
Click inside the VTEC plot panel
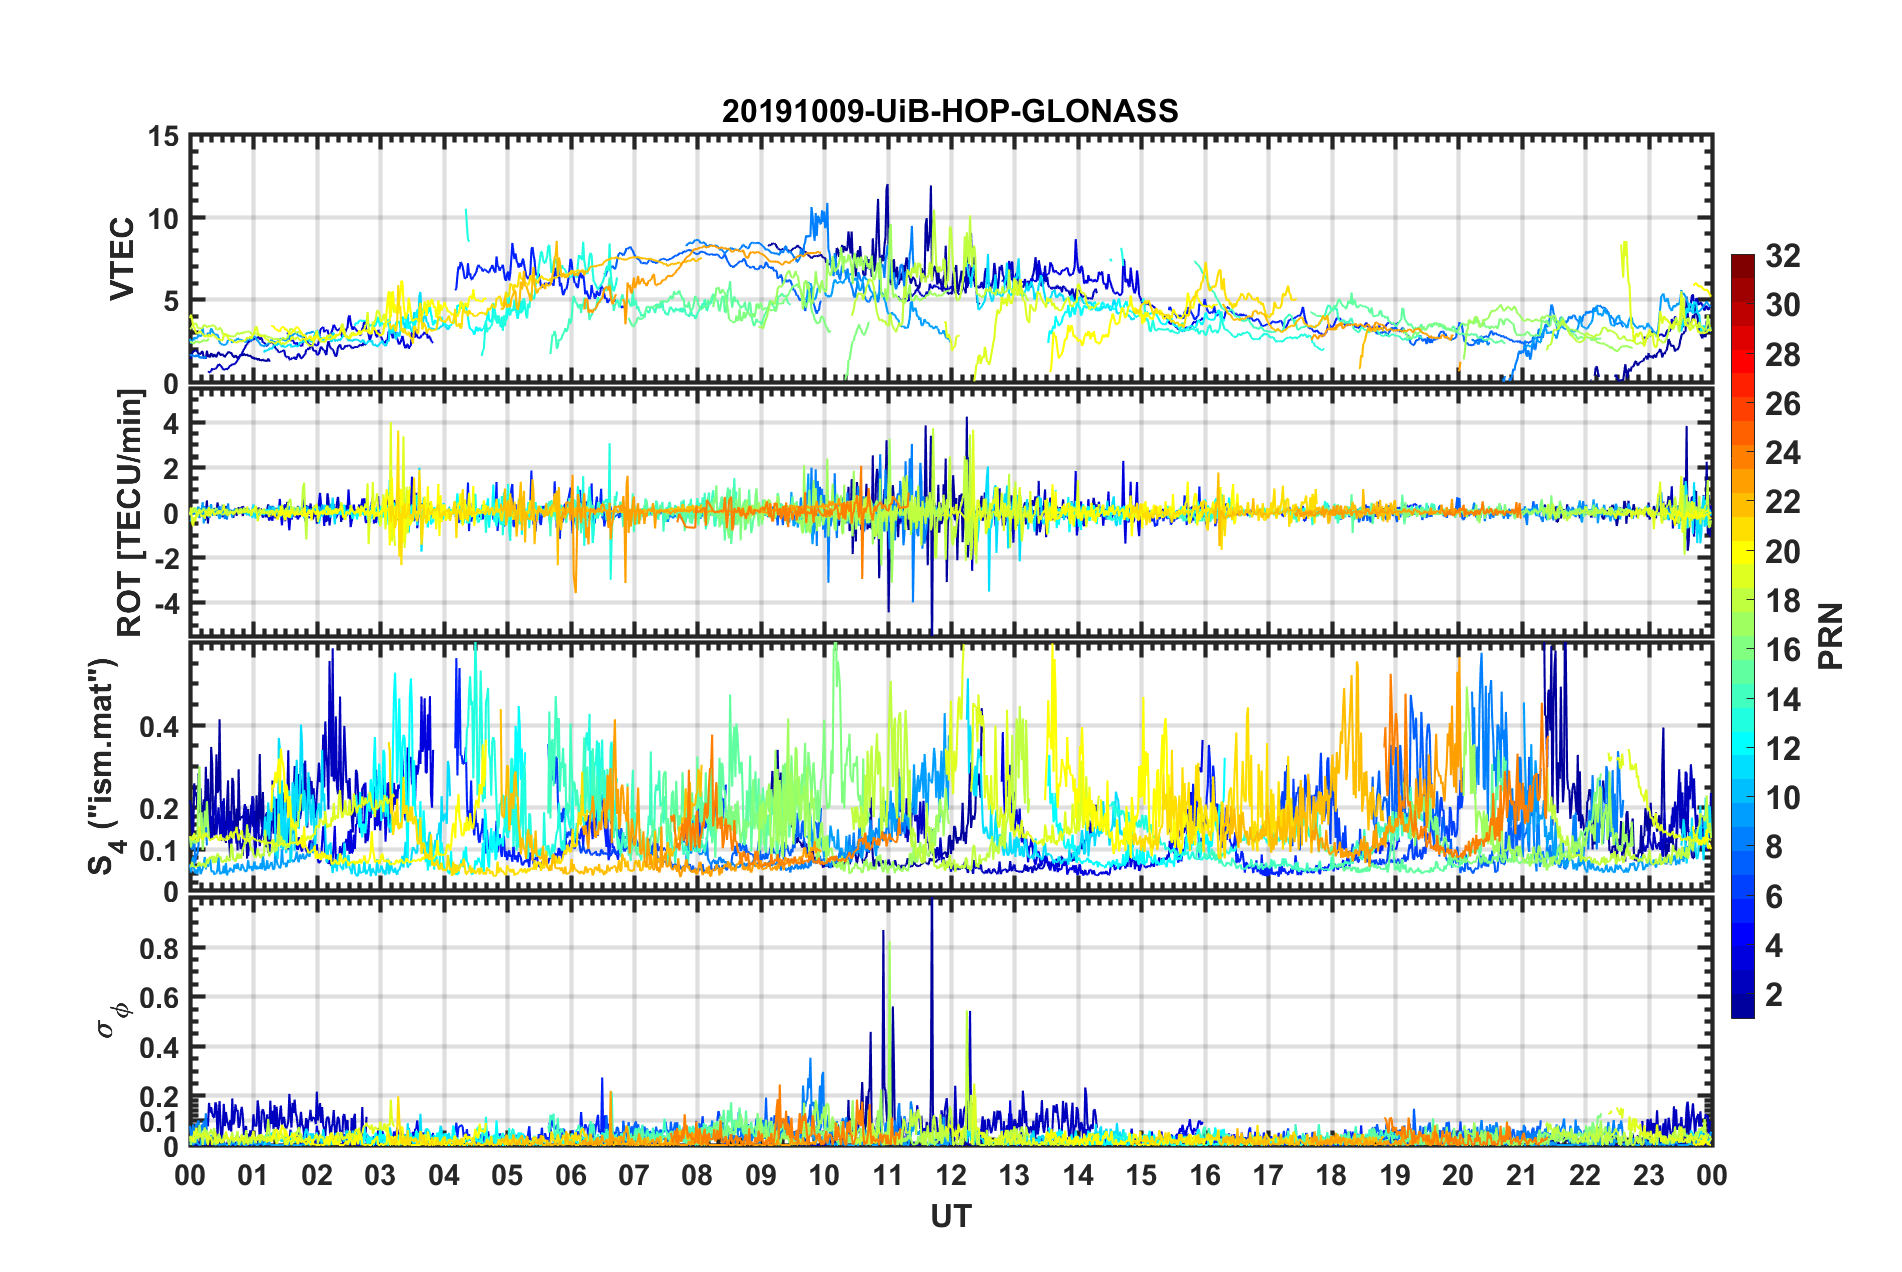point(951,259)
